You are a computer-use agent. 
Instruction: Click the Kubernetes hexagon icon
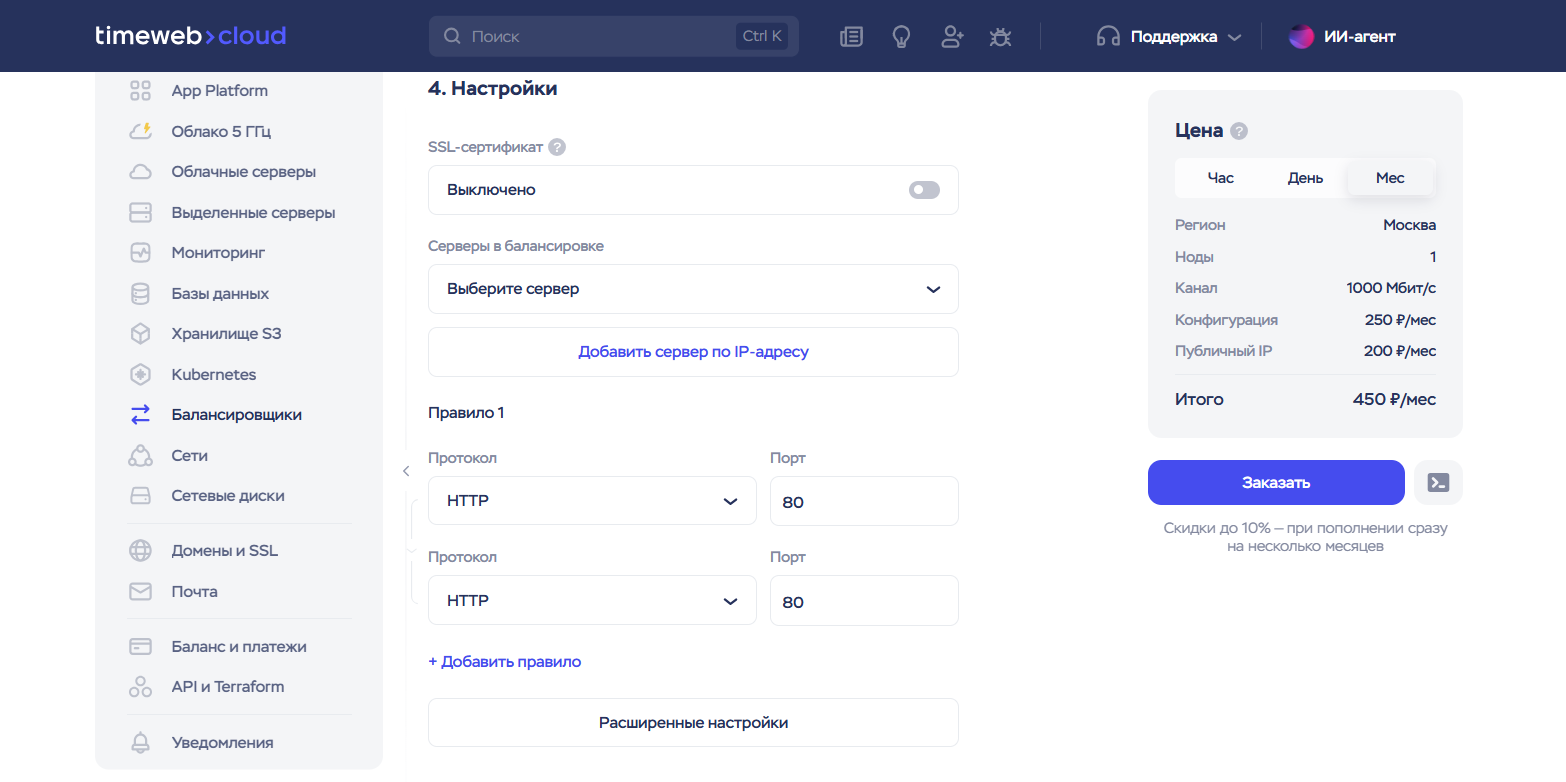[140, 375]
